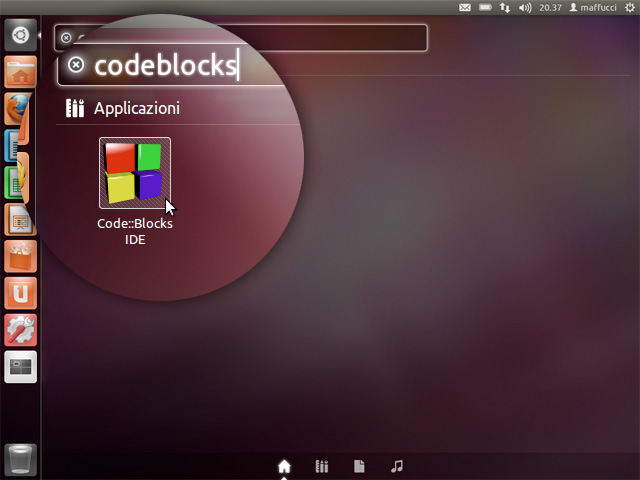Image resolution: width=640 pixels, height=480 pixels.
Task: Clear the original Dash search field
Action: click(x=66, y=38)
